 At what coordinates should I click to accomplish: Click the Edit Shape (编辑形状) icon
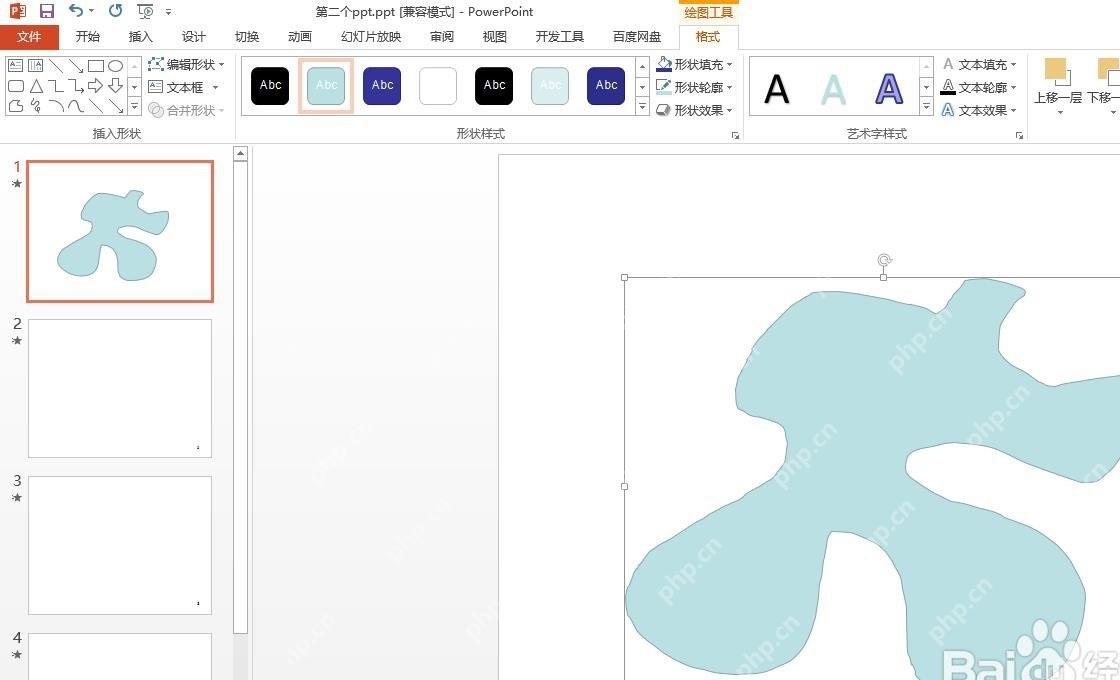pos(156,64)
